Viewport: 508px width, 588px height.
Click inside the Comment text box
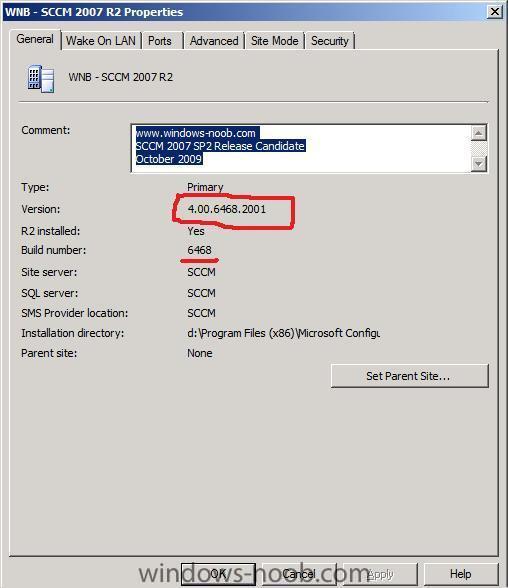click(x=301, y=148)
